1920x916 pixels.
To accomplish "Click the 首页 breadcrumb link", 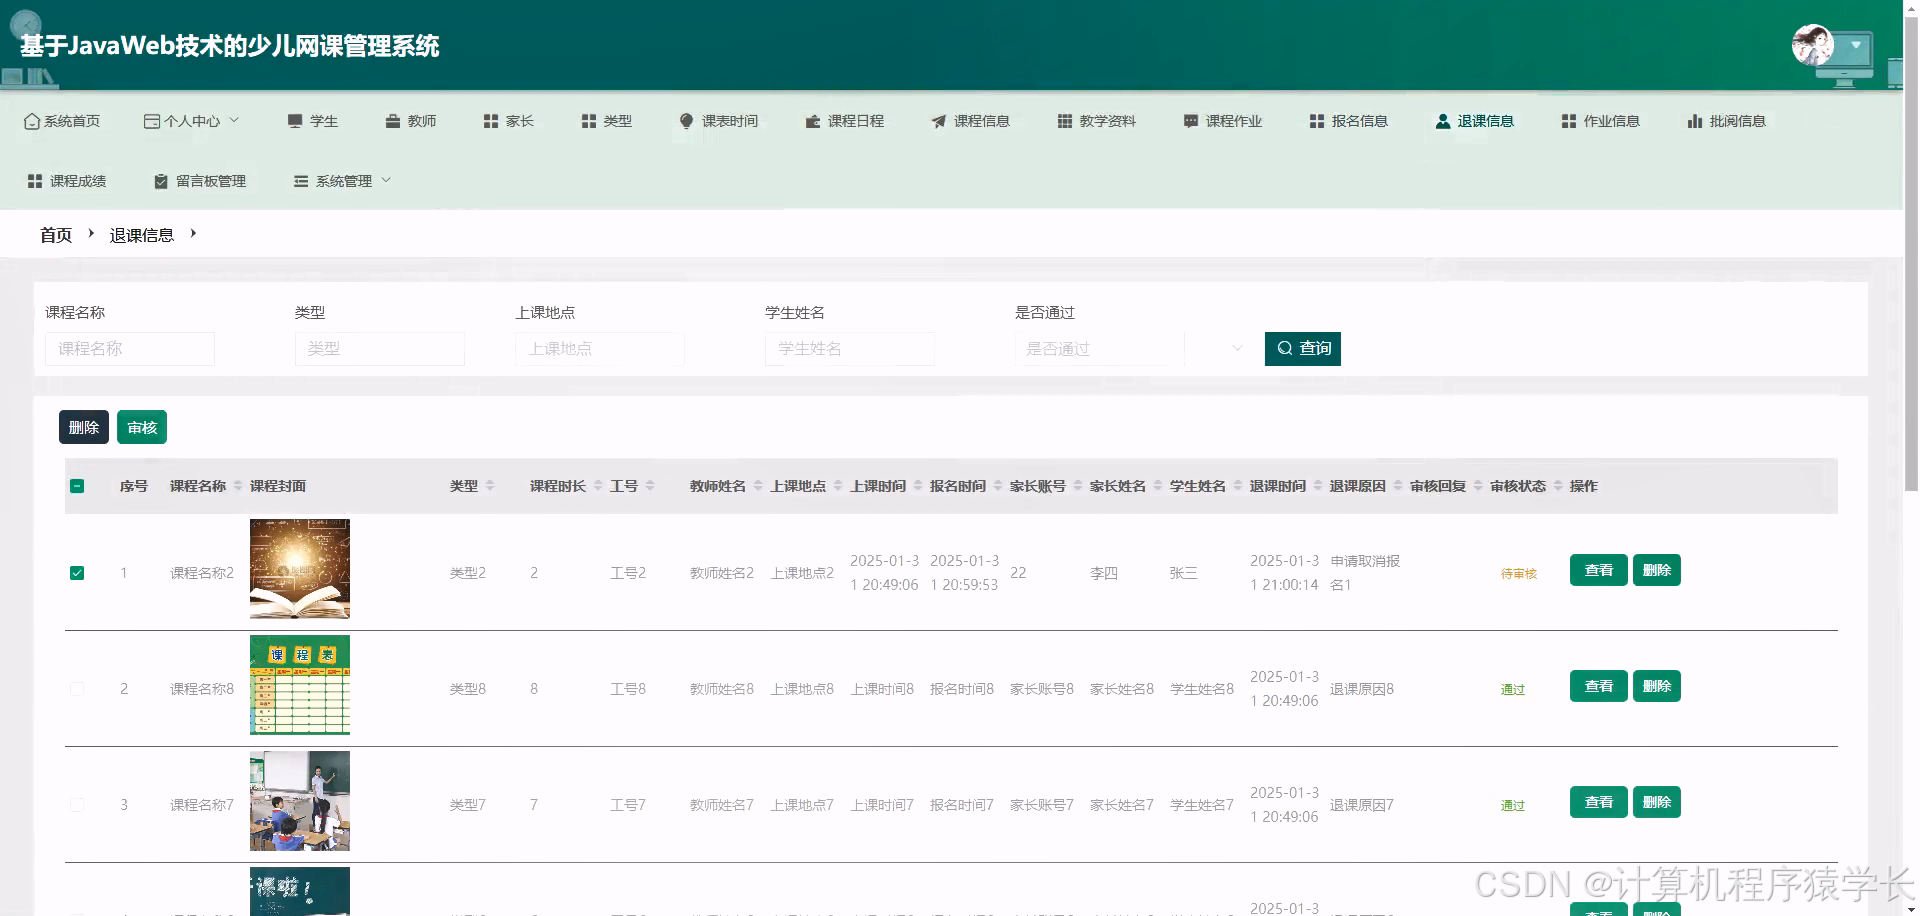I will pos(56,235).
